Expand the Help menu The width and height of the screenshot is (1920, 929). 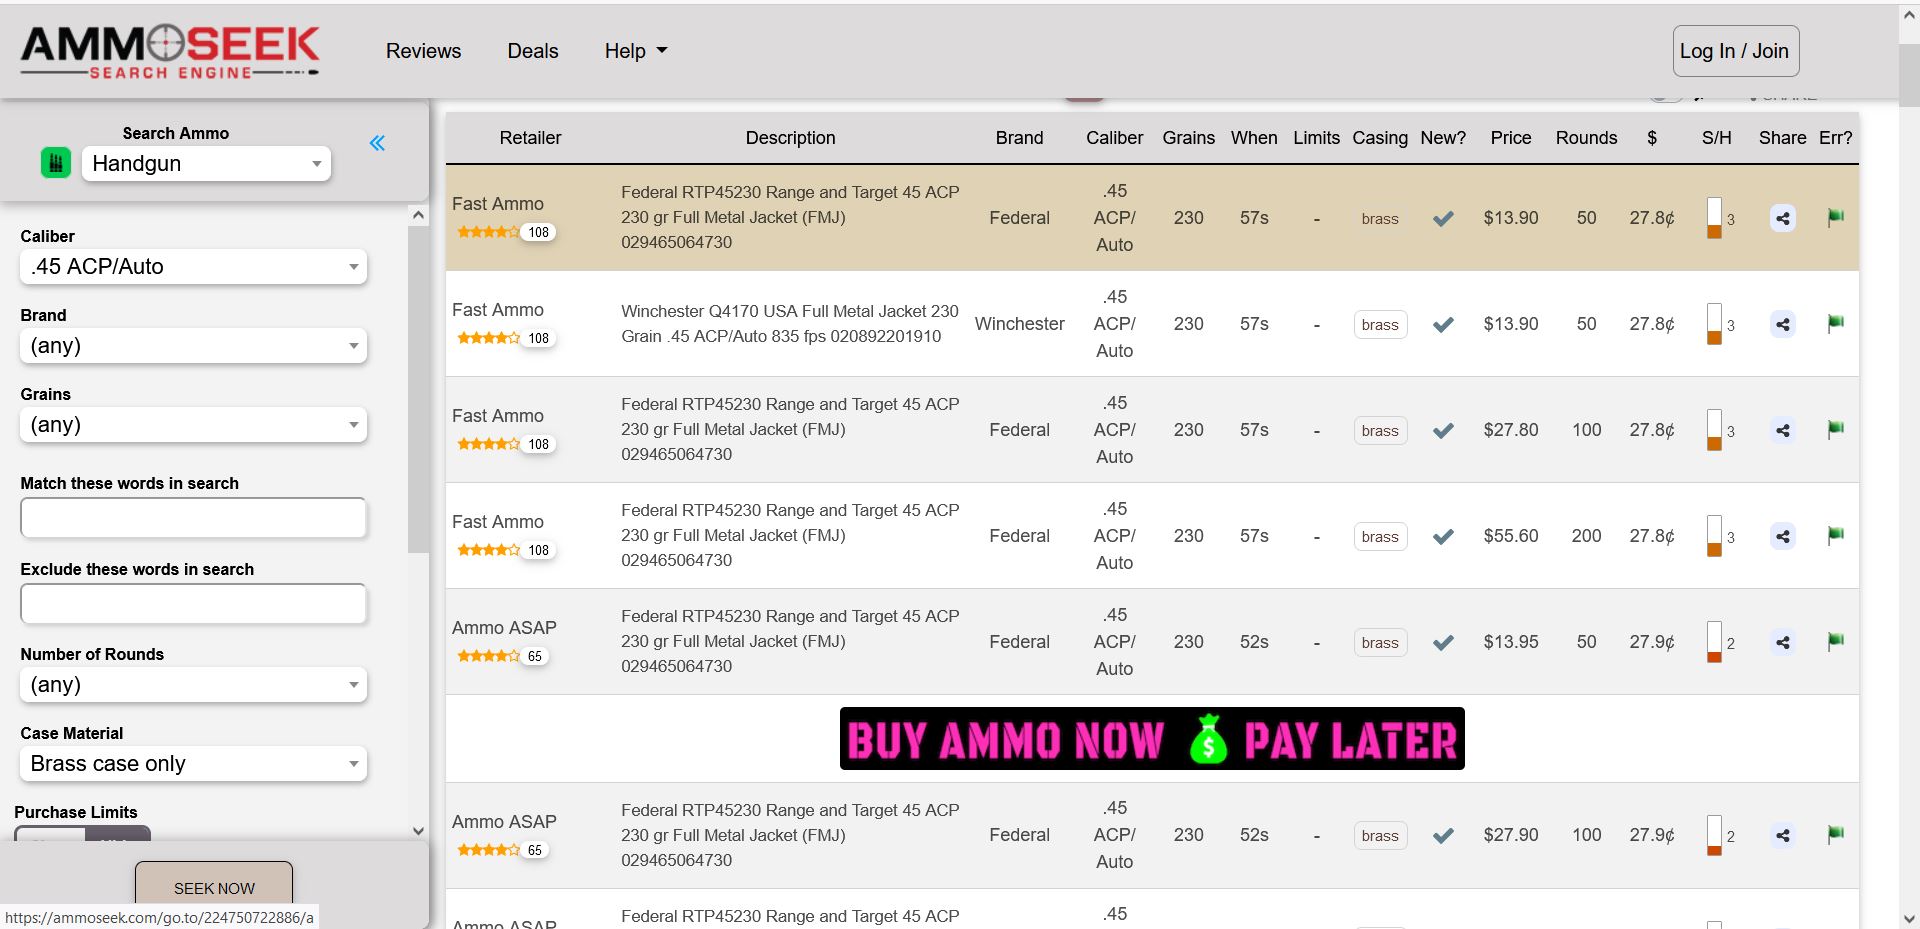[x=635, y=51]
